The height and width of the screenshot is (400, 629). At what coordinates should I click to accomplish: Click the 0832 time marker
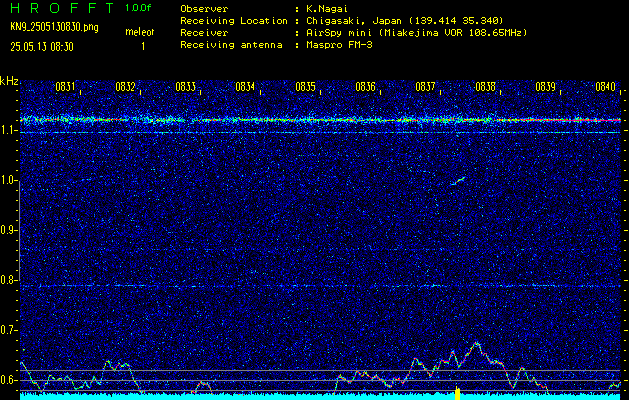pos(125,86)
